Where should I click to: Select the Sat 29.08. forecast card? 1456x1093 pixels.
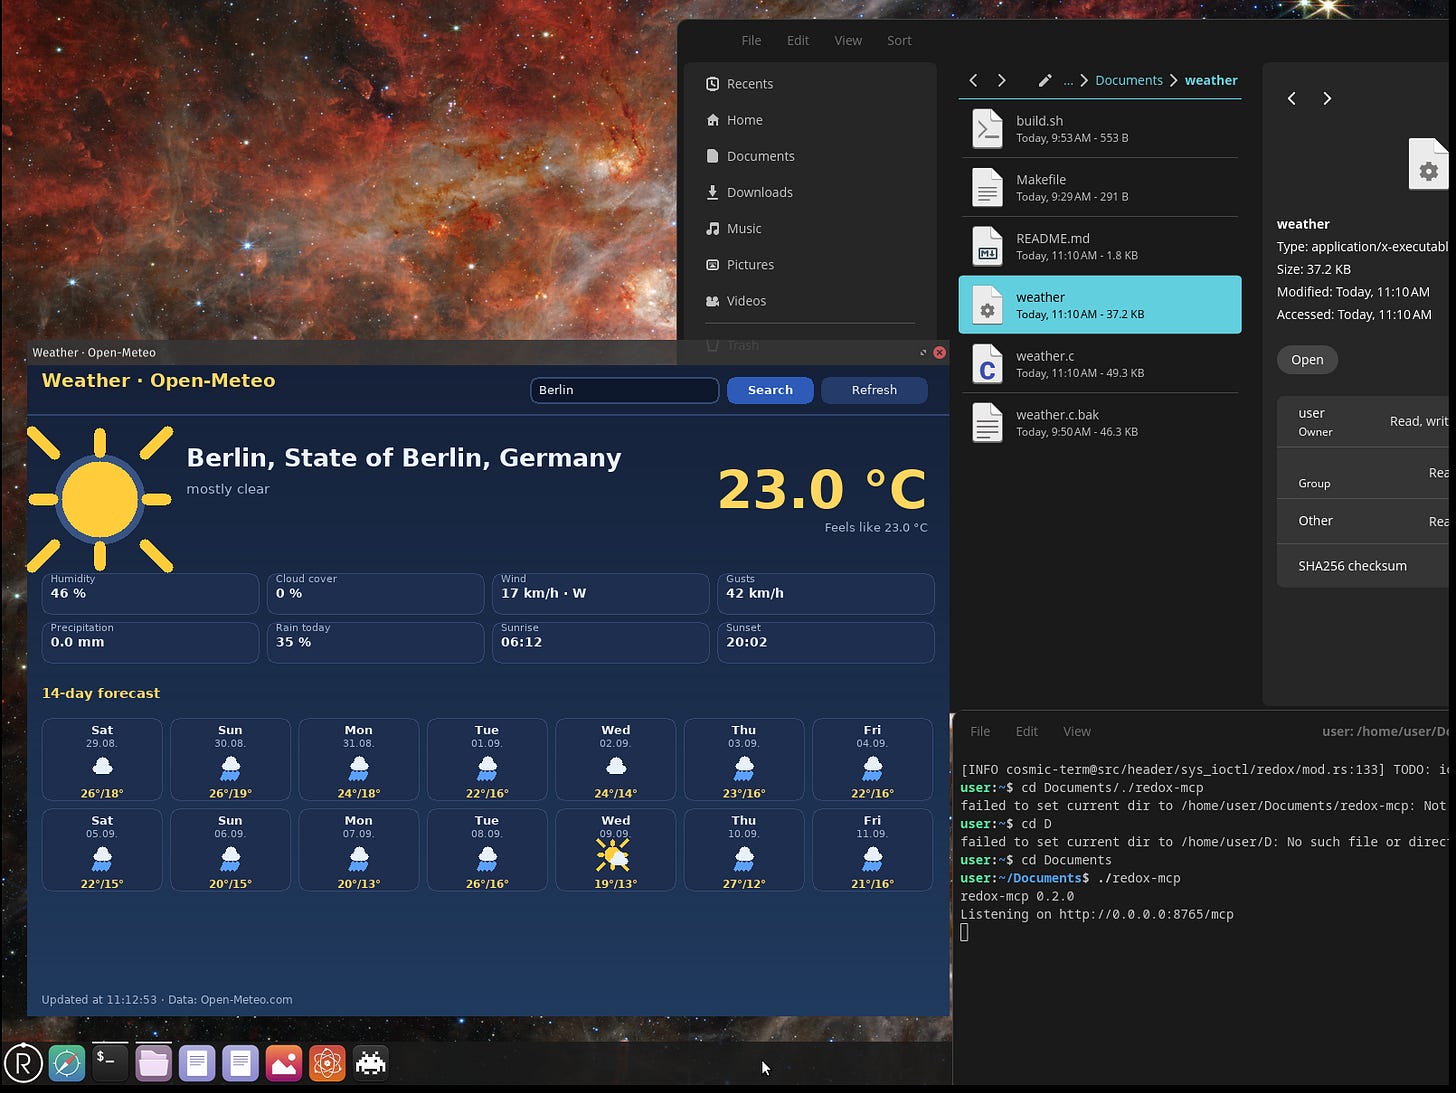coord(102,760)
